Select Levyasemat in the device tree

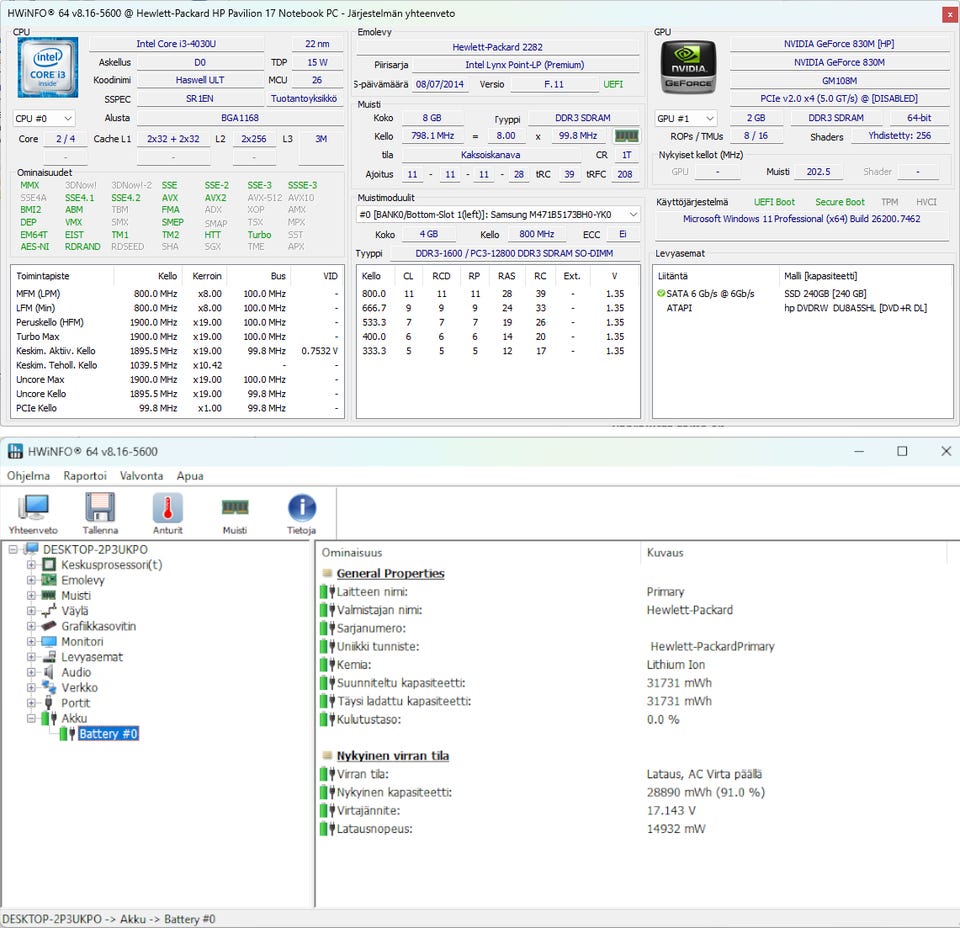92,657
